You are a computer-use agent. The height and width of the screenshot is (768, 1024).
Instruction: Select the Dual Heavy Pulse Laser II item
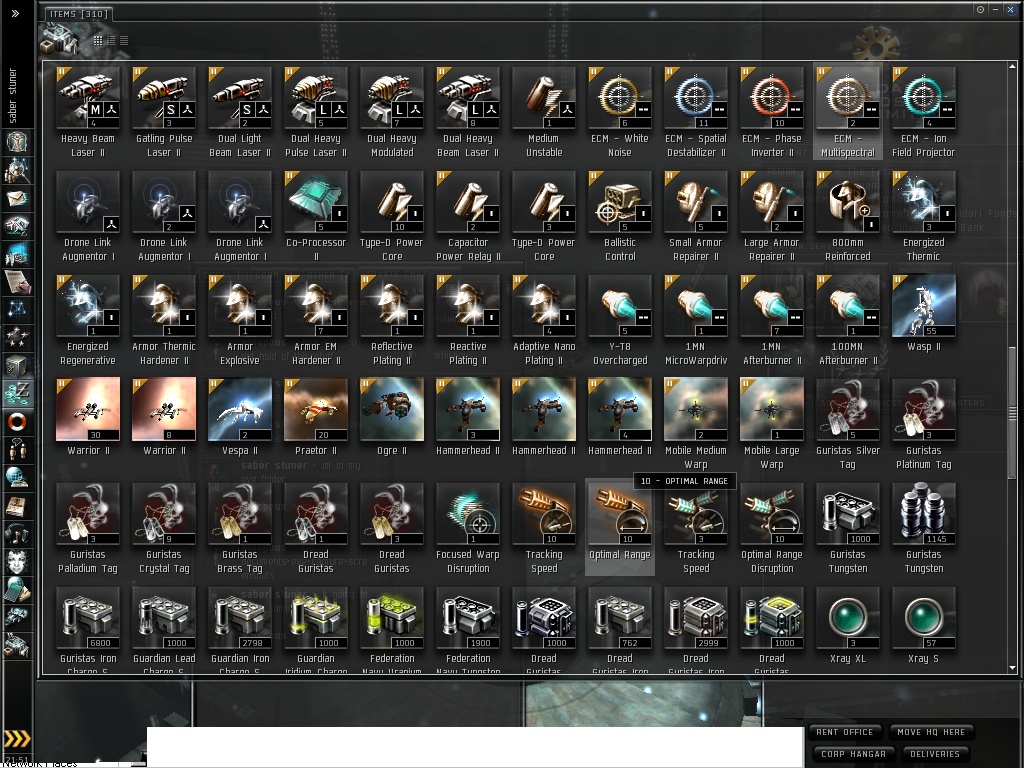coord(315,112)
